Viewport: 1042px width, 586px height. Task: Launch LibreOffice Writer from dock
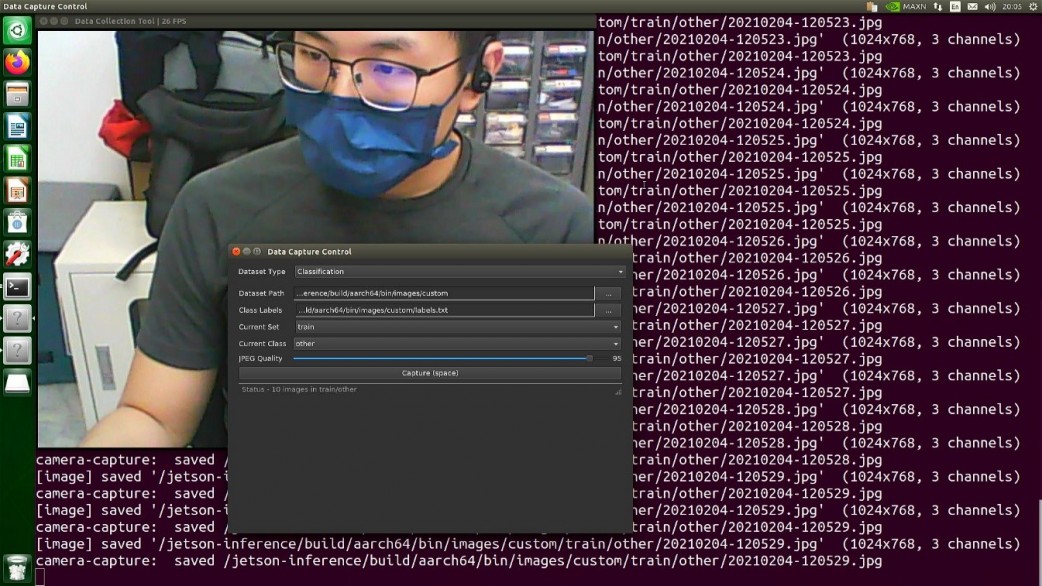tap(17, 126)
